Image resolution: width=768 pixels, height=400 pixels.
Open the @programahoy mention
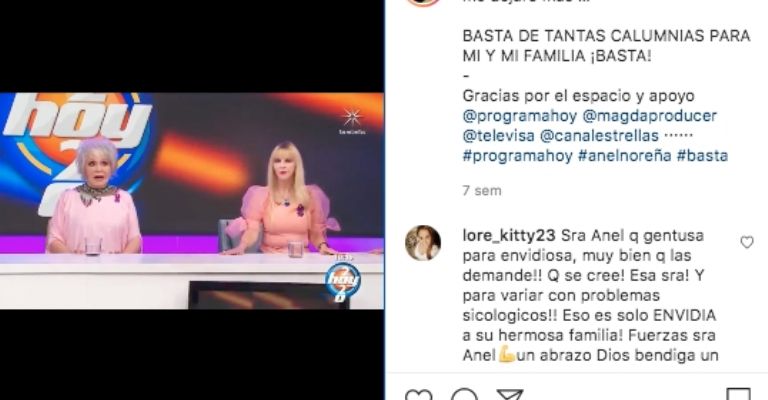[520, 116]
